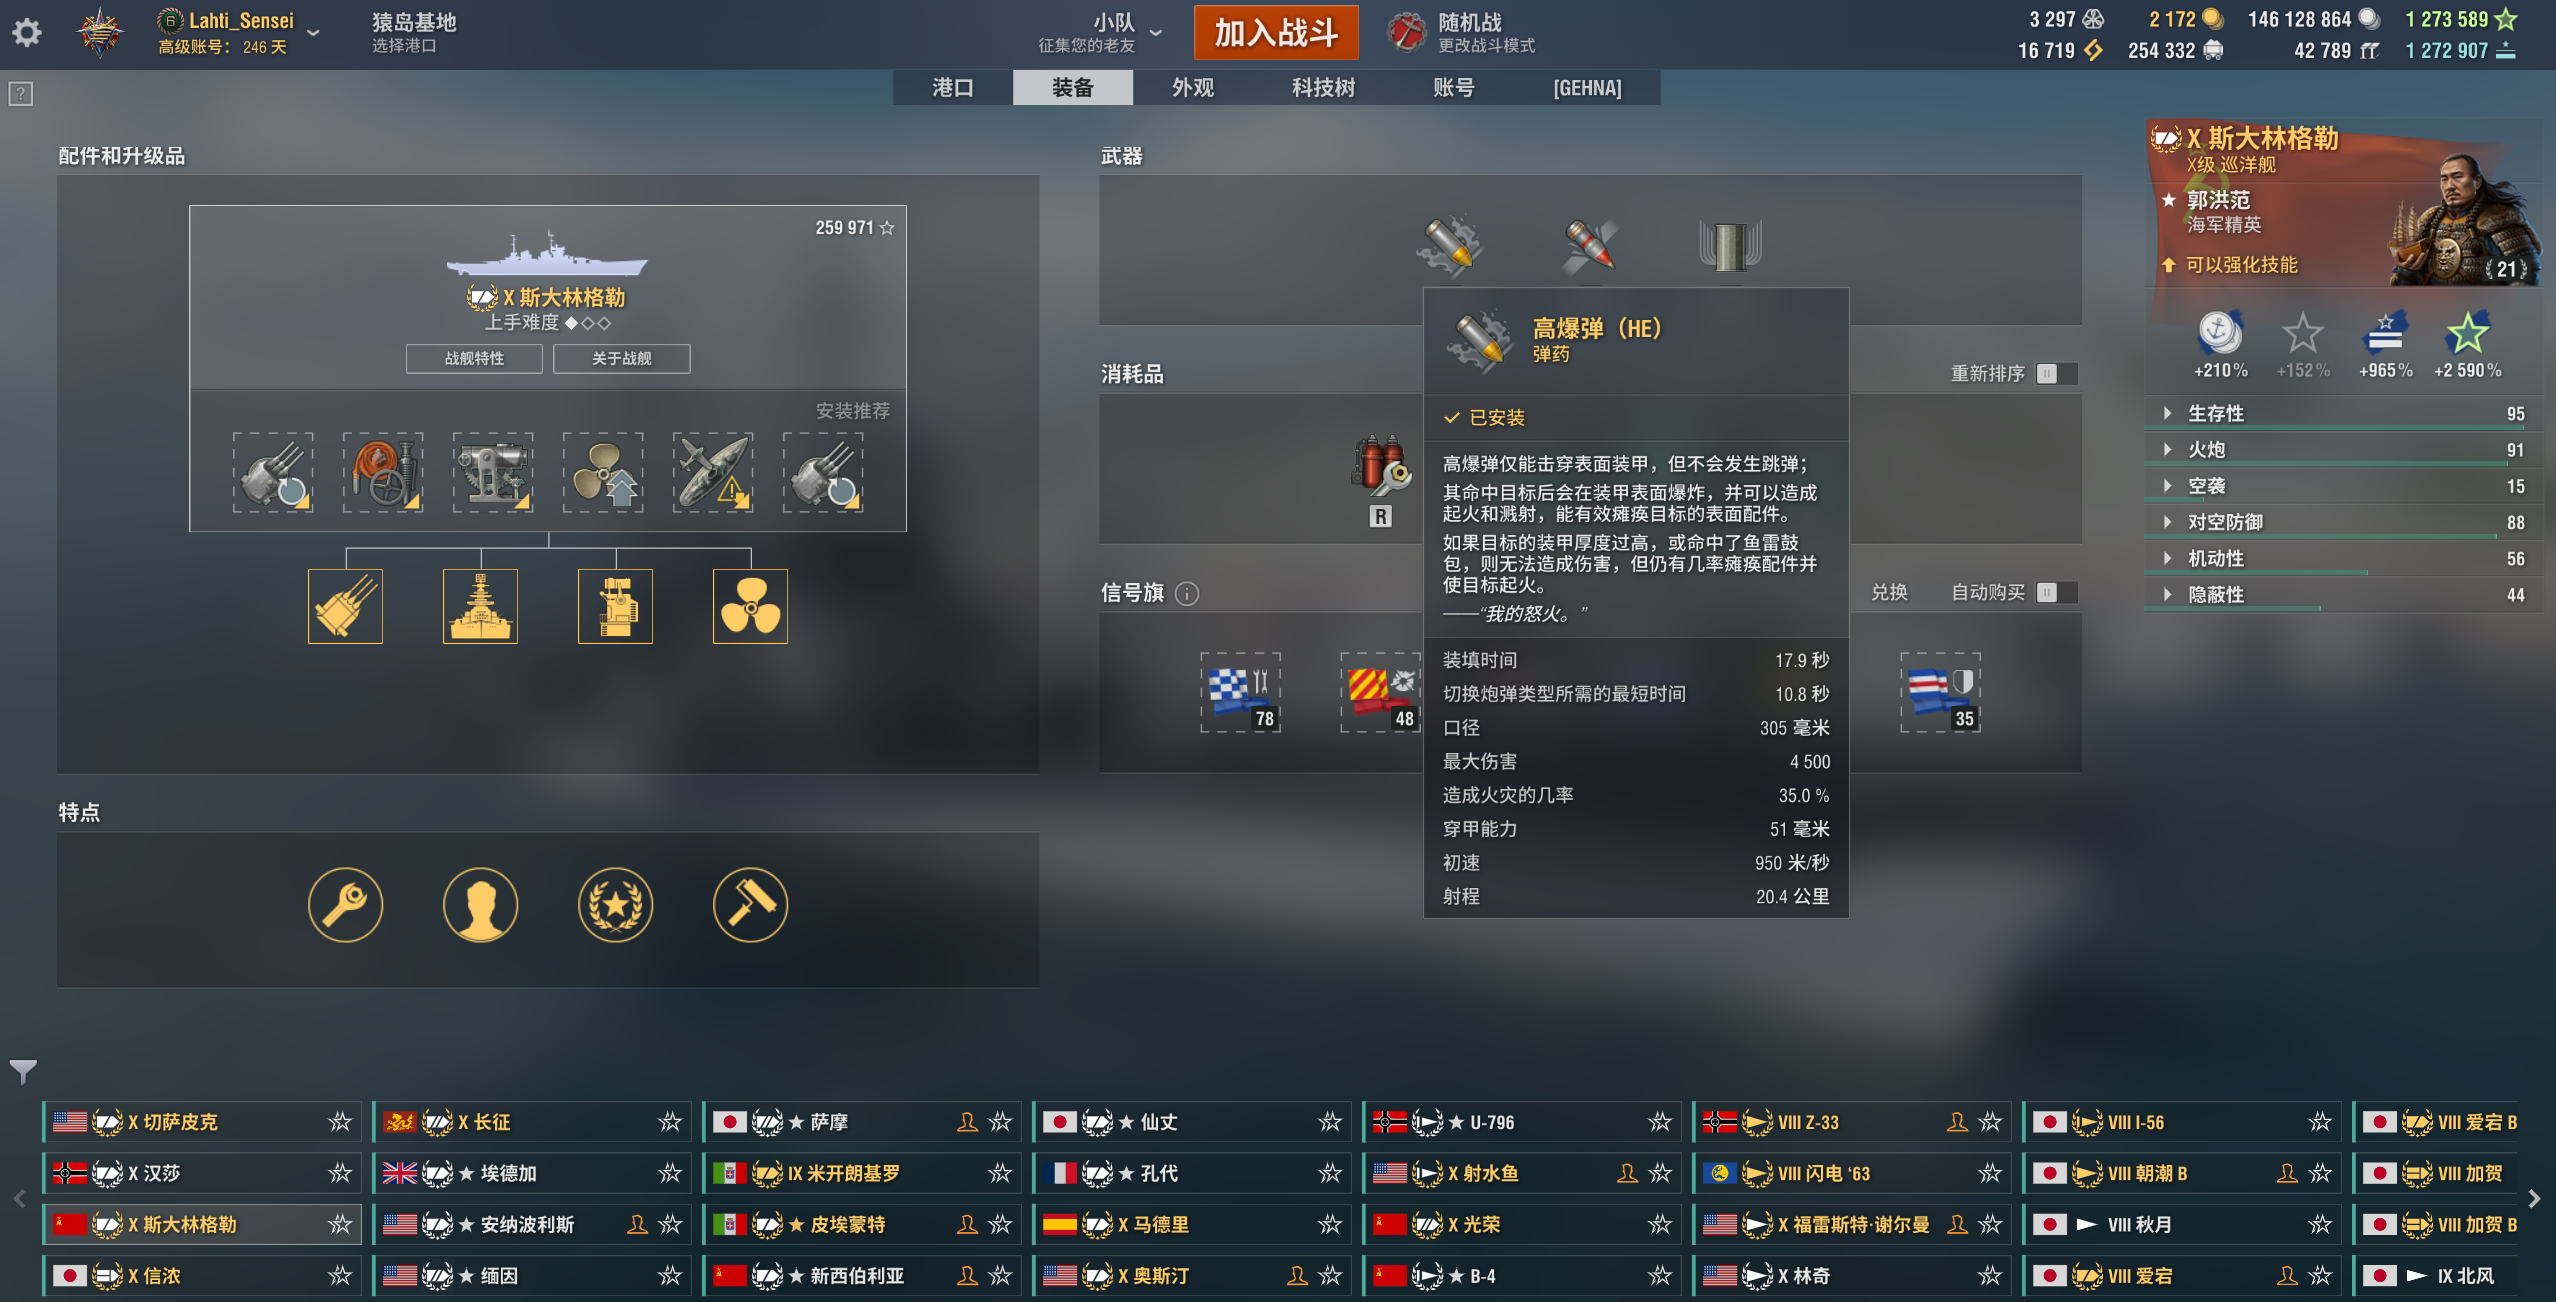Click the hull module icon
Viewport: 2556px width, 1302px height.
(x=480, y=606)
